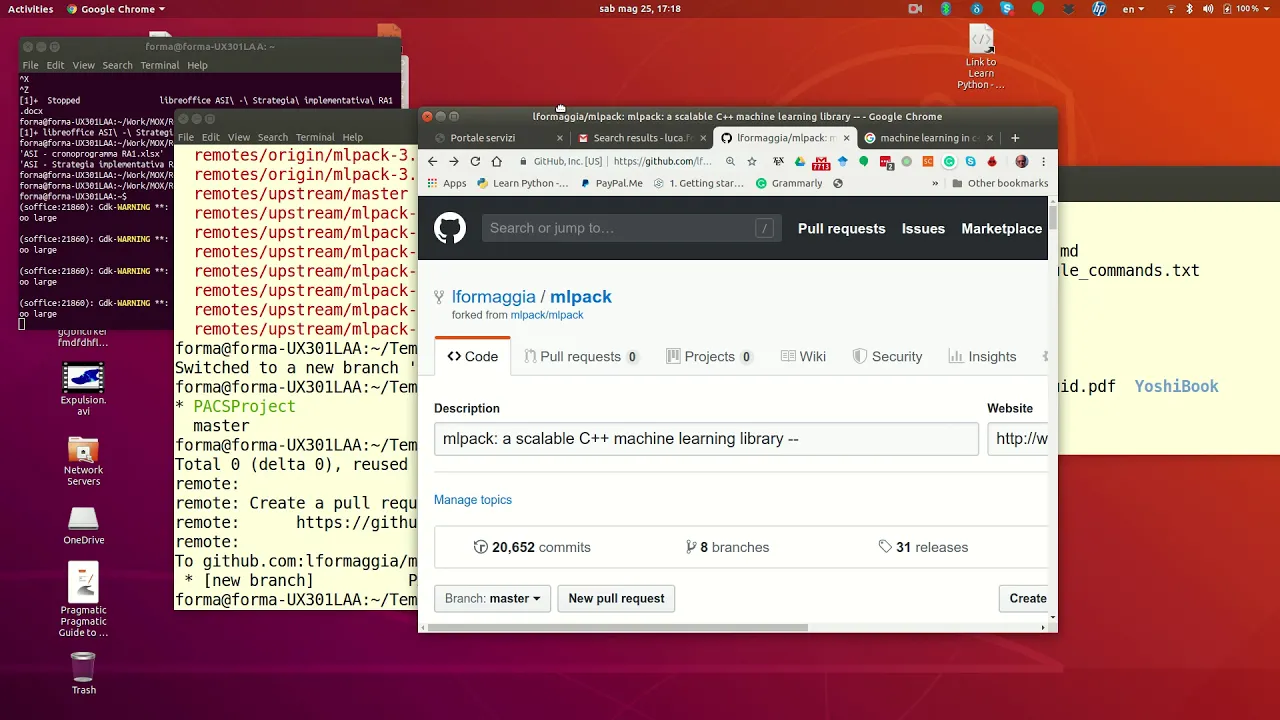Click Manage topics link

[473, 500]
